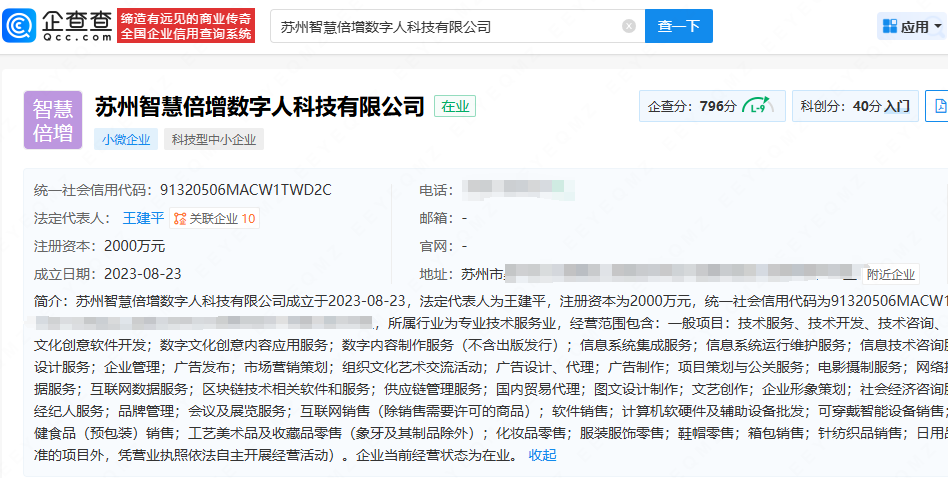
Task: Open the 科创分 40分 入门 badge
Action: (855, 106)
